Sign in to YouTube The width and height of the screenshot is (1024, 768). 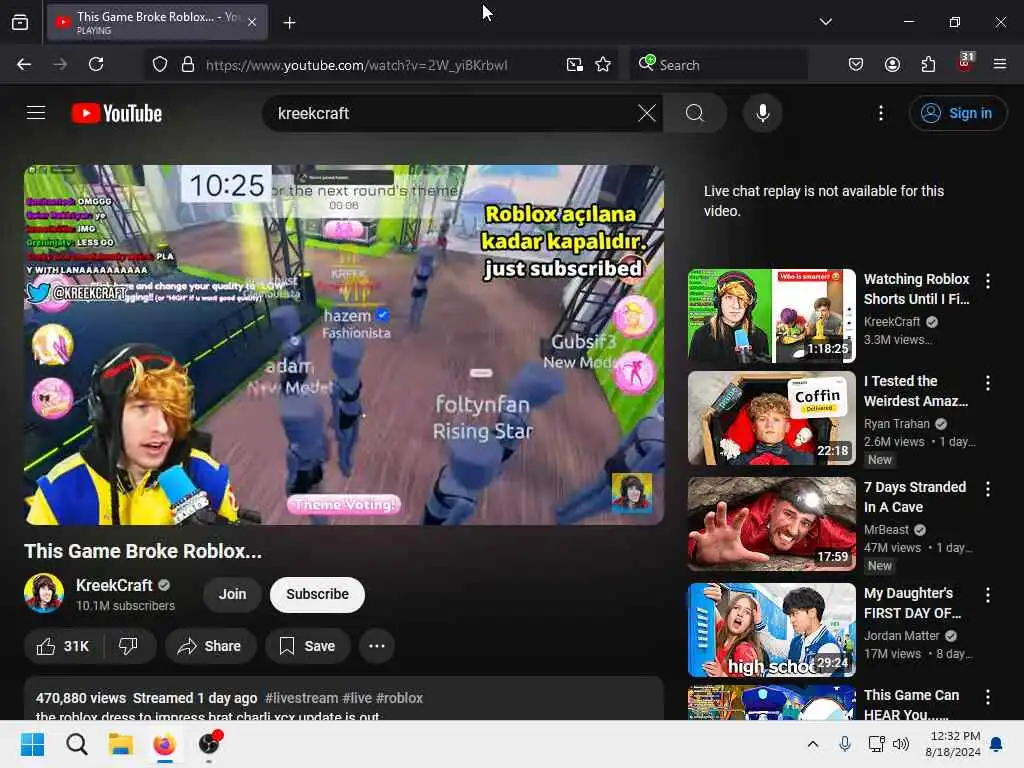coord(957,113)
